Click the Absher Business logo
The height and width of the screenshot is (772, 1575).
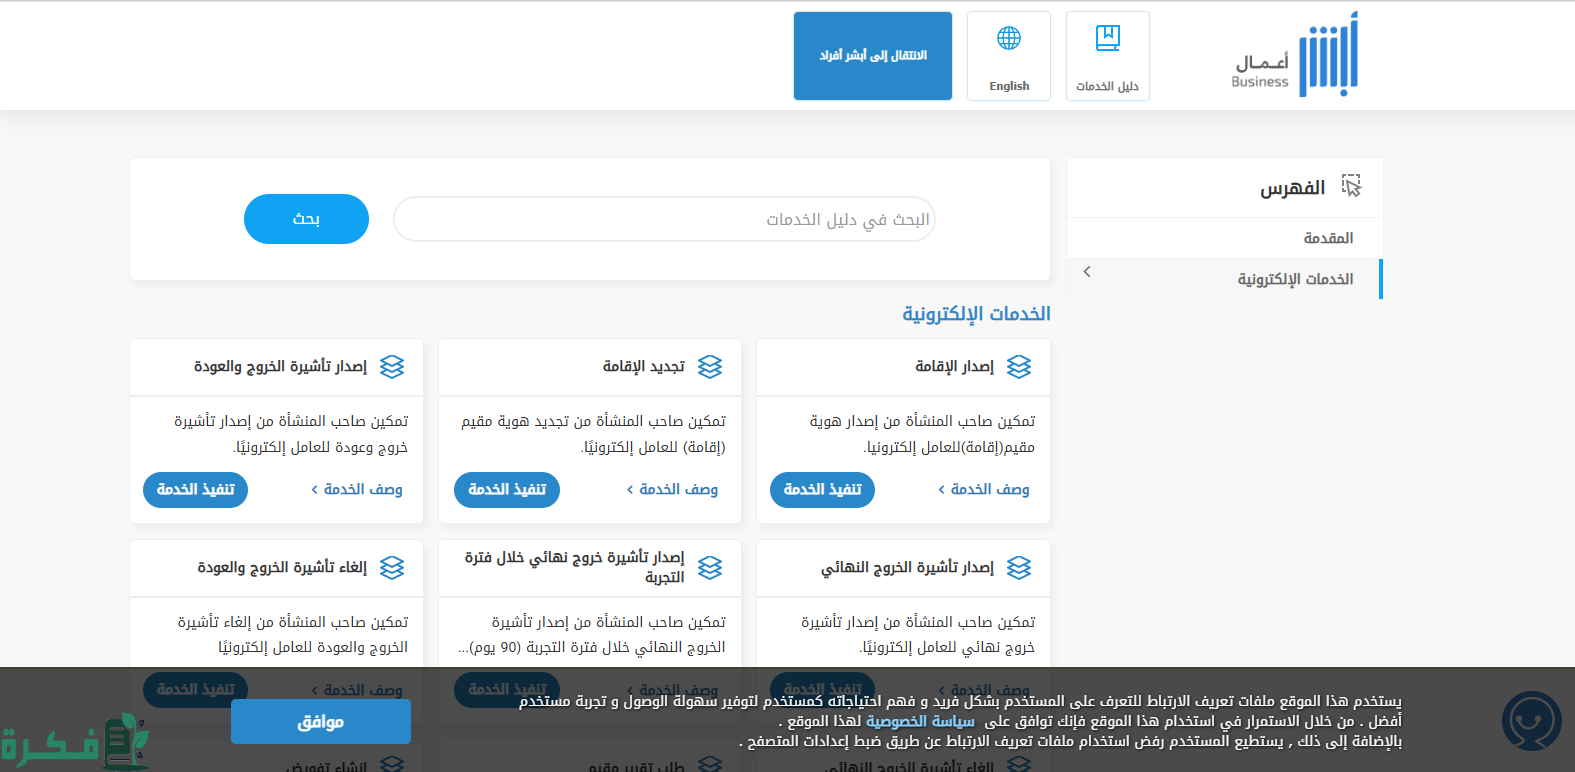click(x=1295, y=56)
